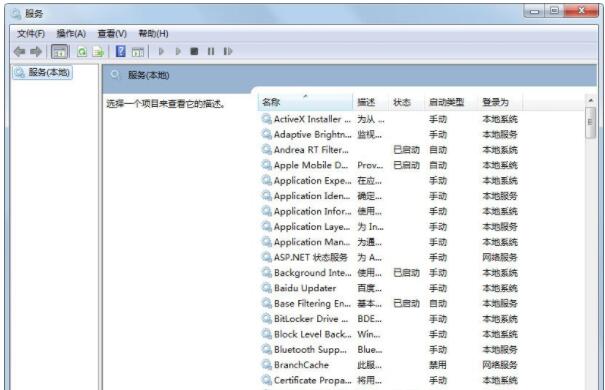This screenshot has width=605, height=390.
Task: Click the Back arrow toolbar icon
Action: tap(19, 51)
